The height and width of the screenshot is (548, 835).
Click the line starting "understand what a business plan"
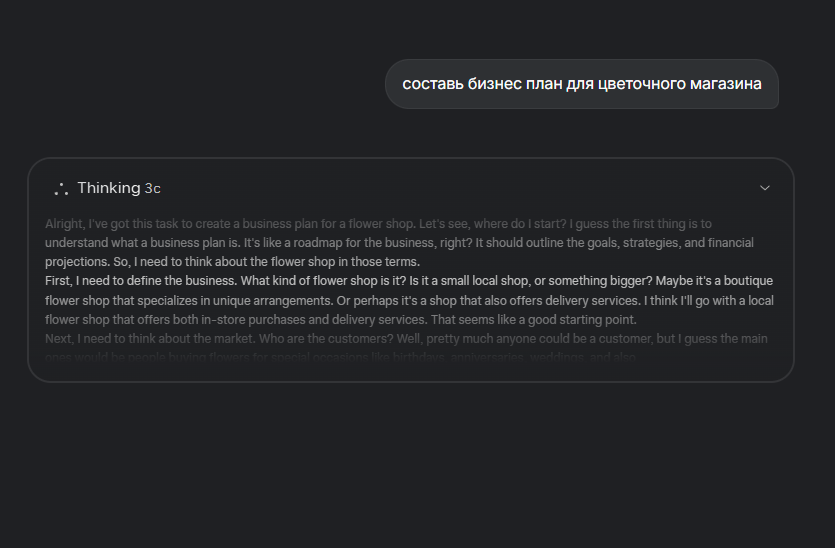[399, 243]
